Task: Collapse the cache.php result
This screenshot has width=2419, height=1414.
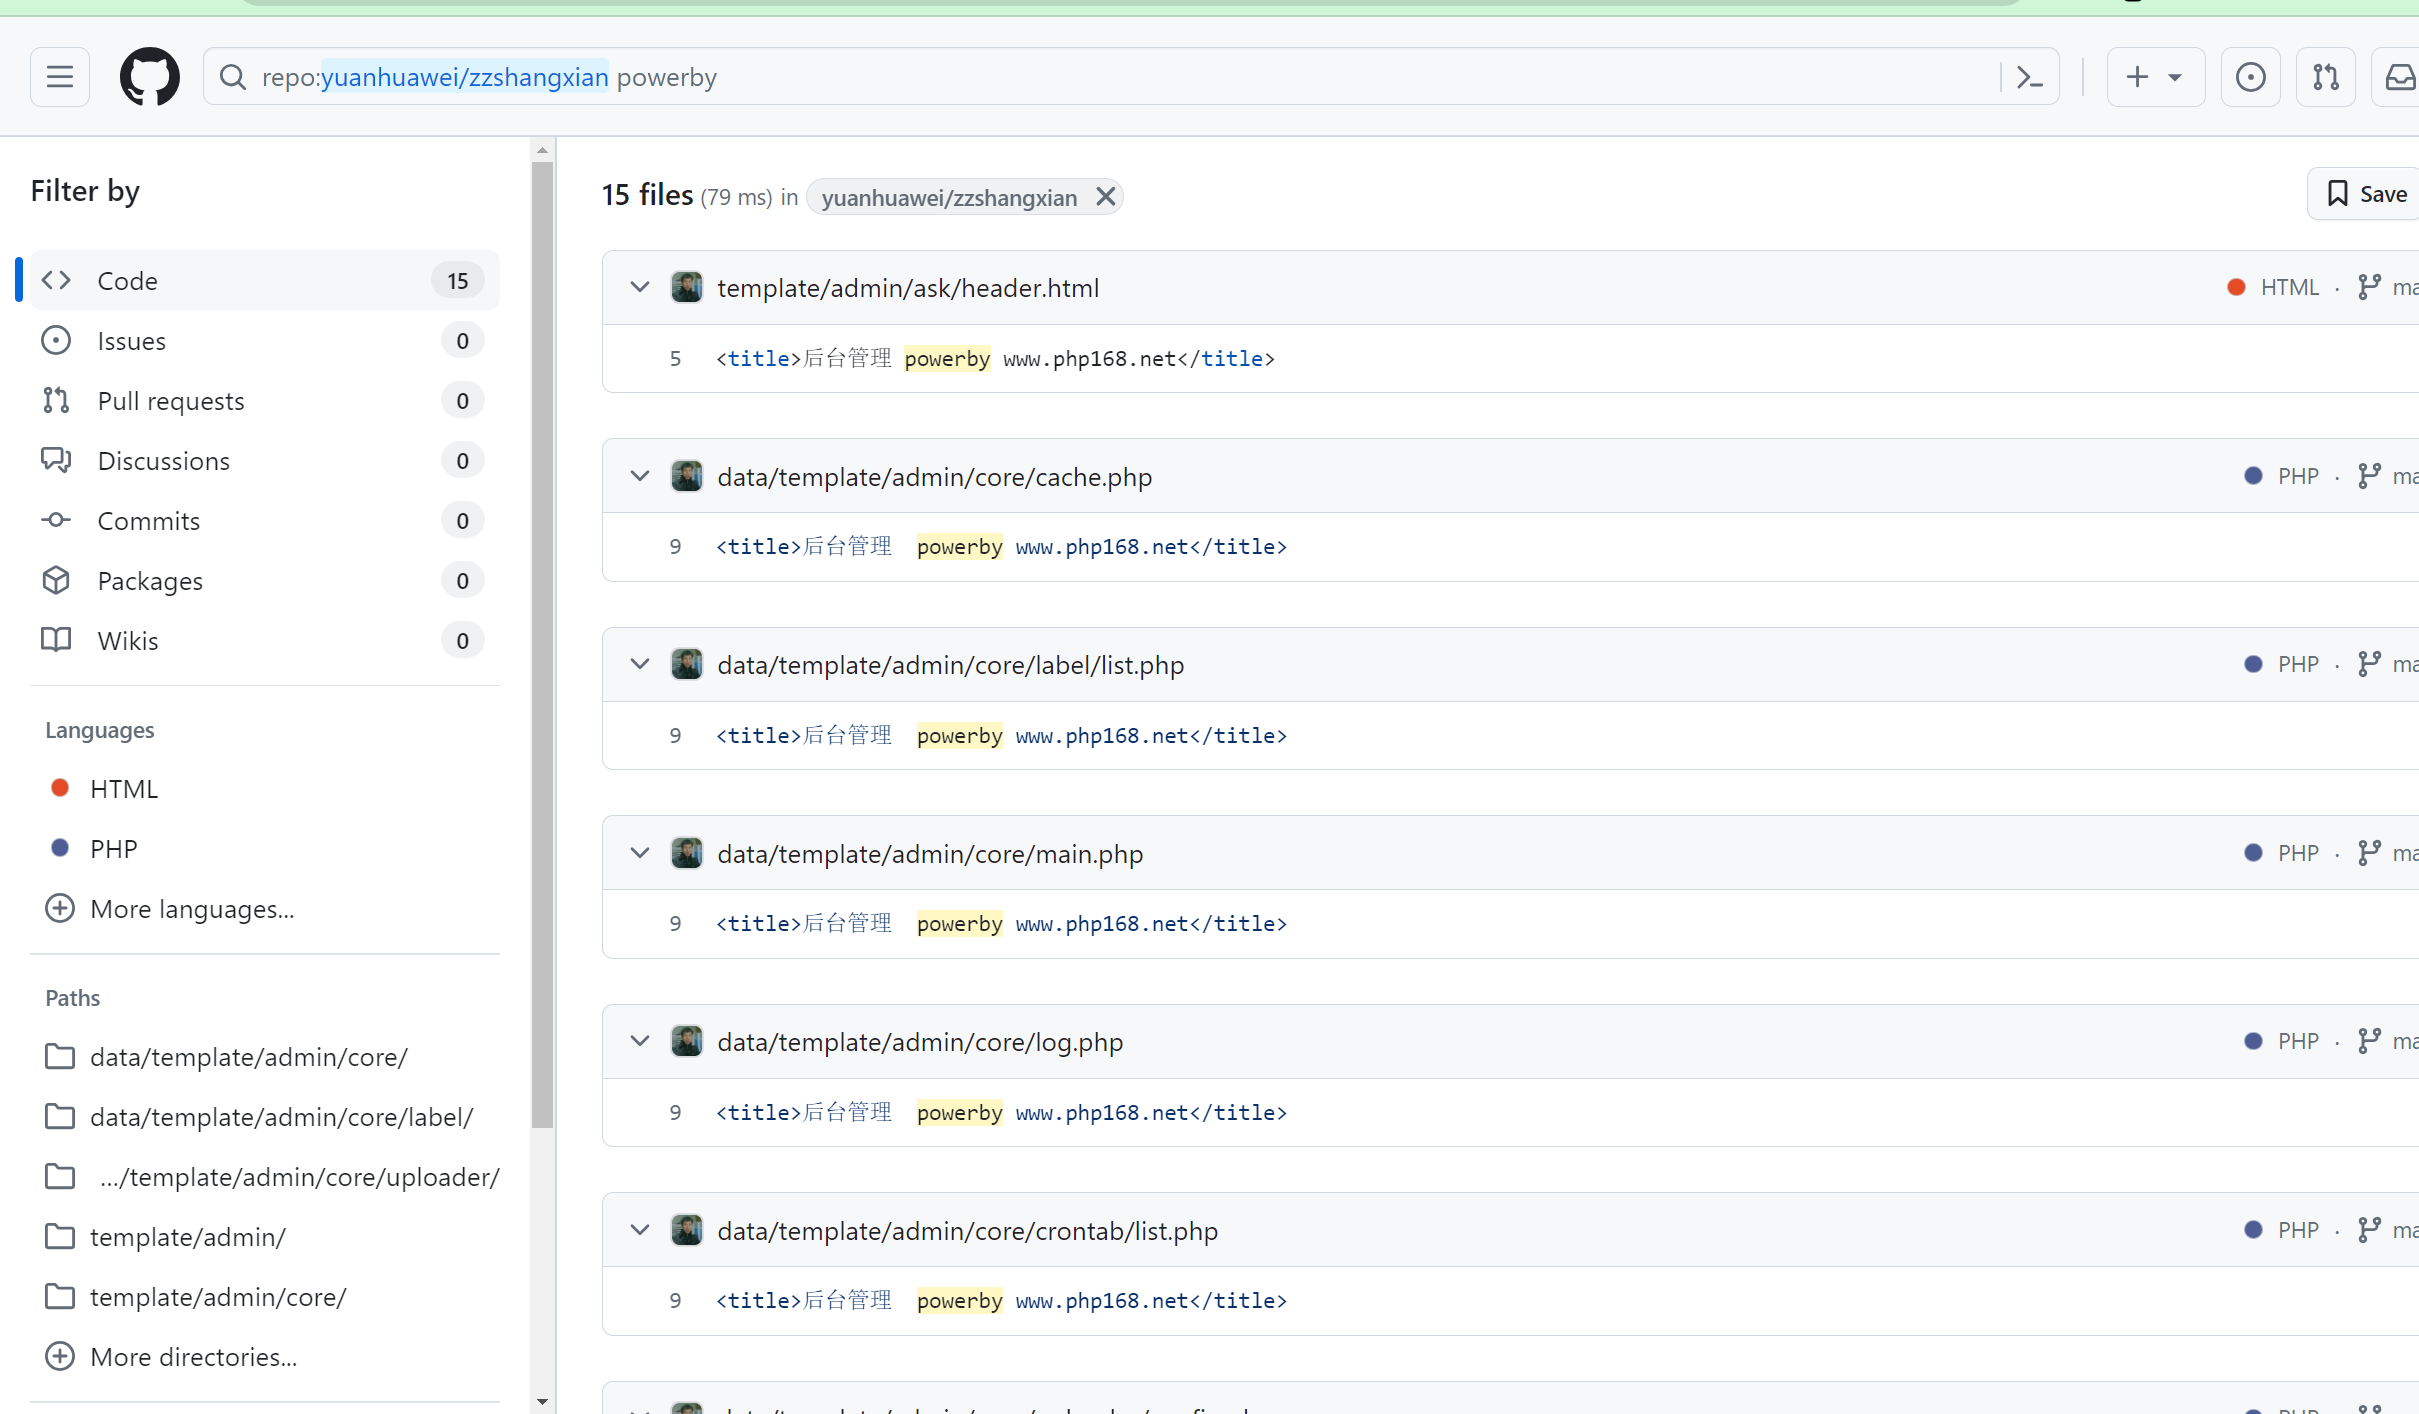Action: pos(640,476)
